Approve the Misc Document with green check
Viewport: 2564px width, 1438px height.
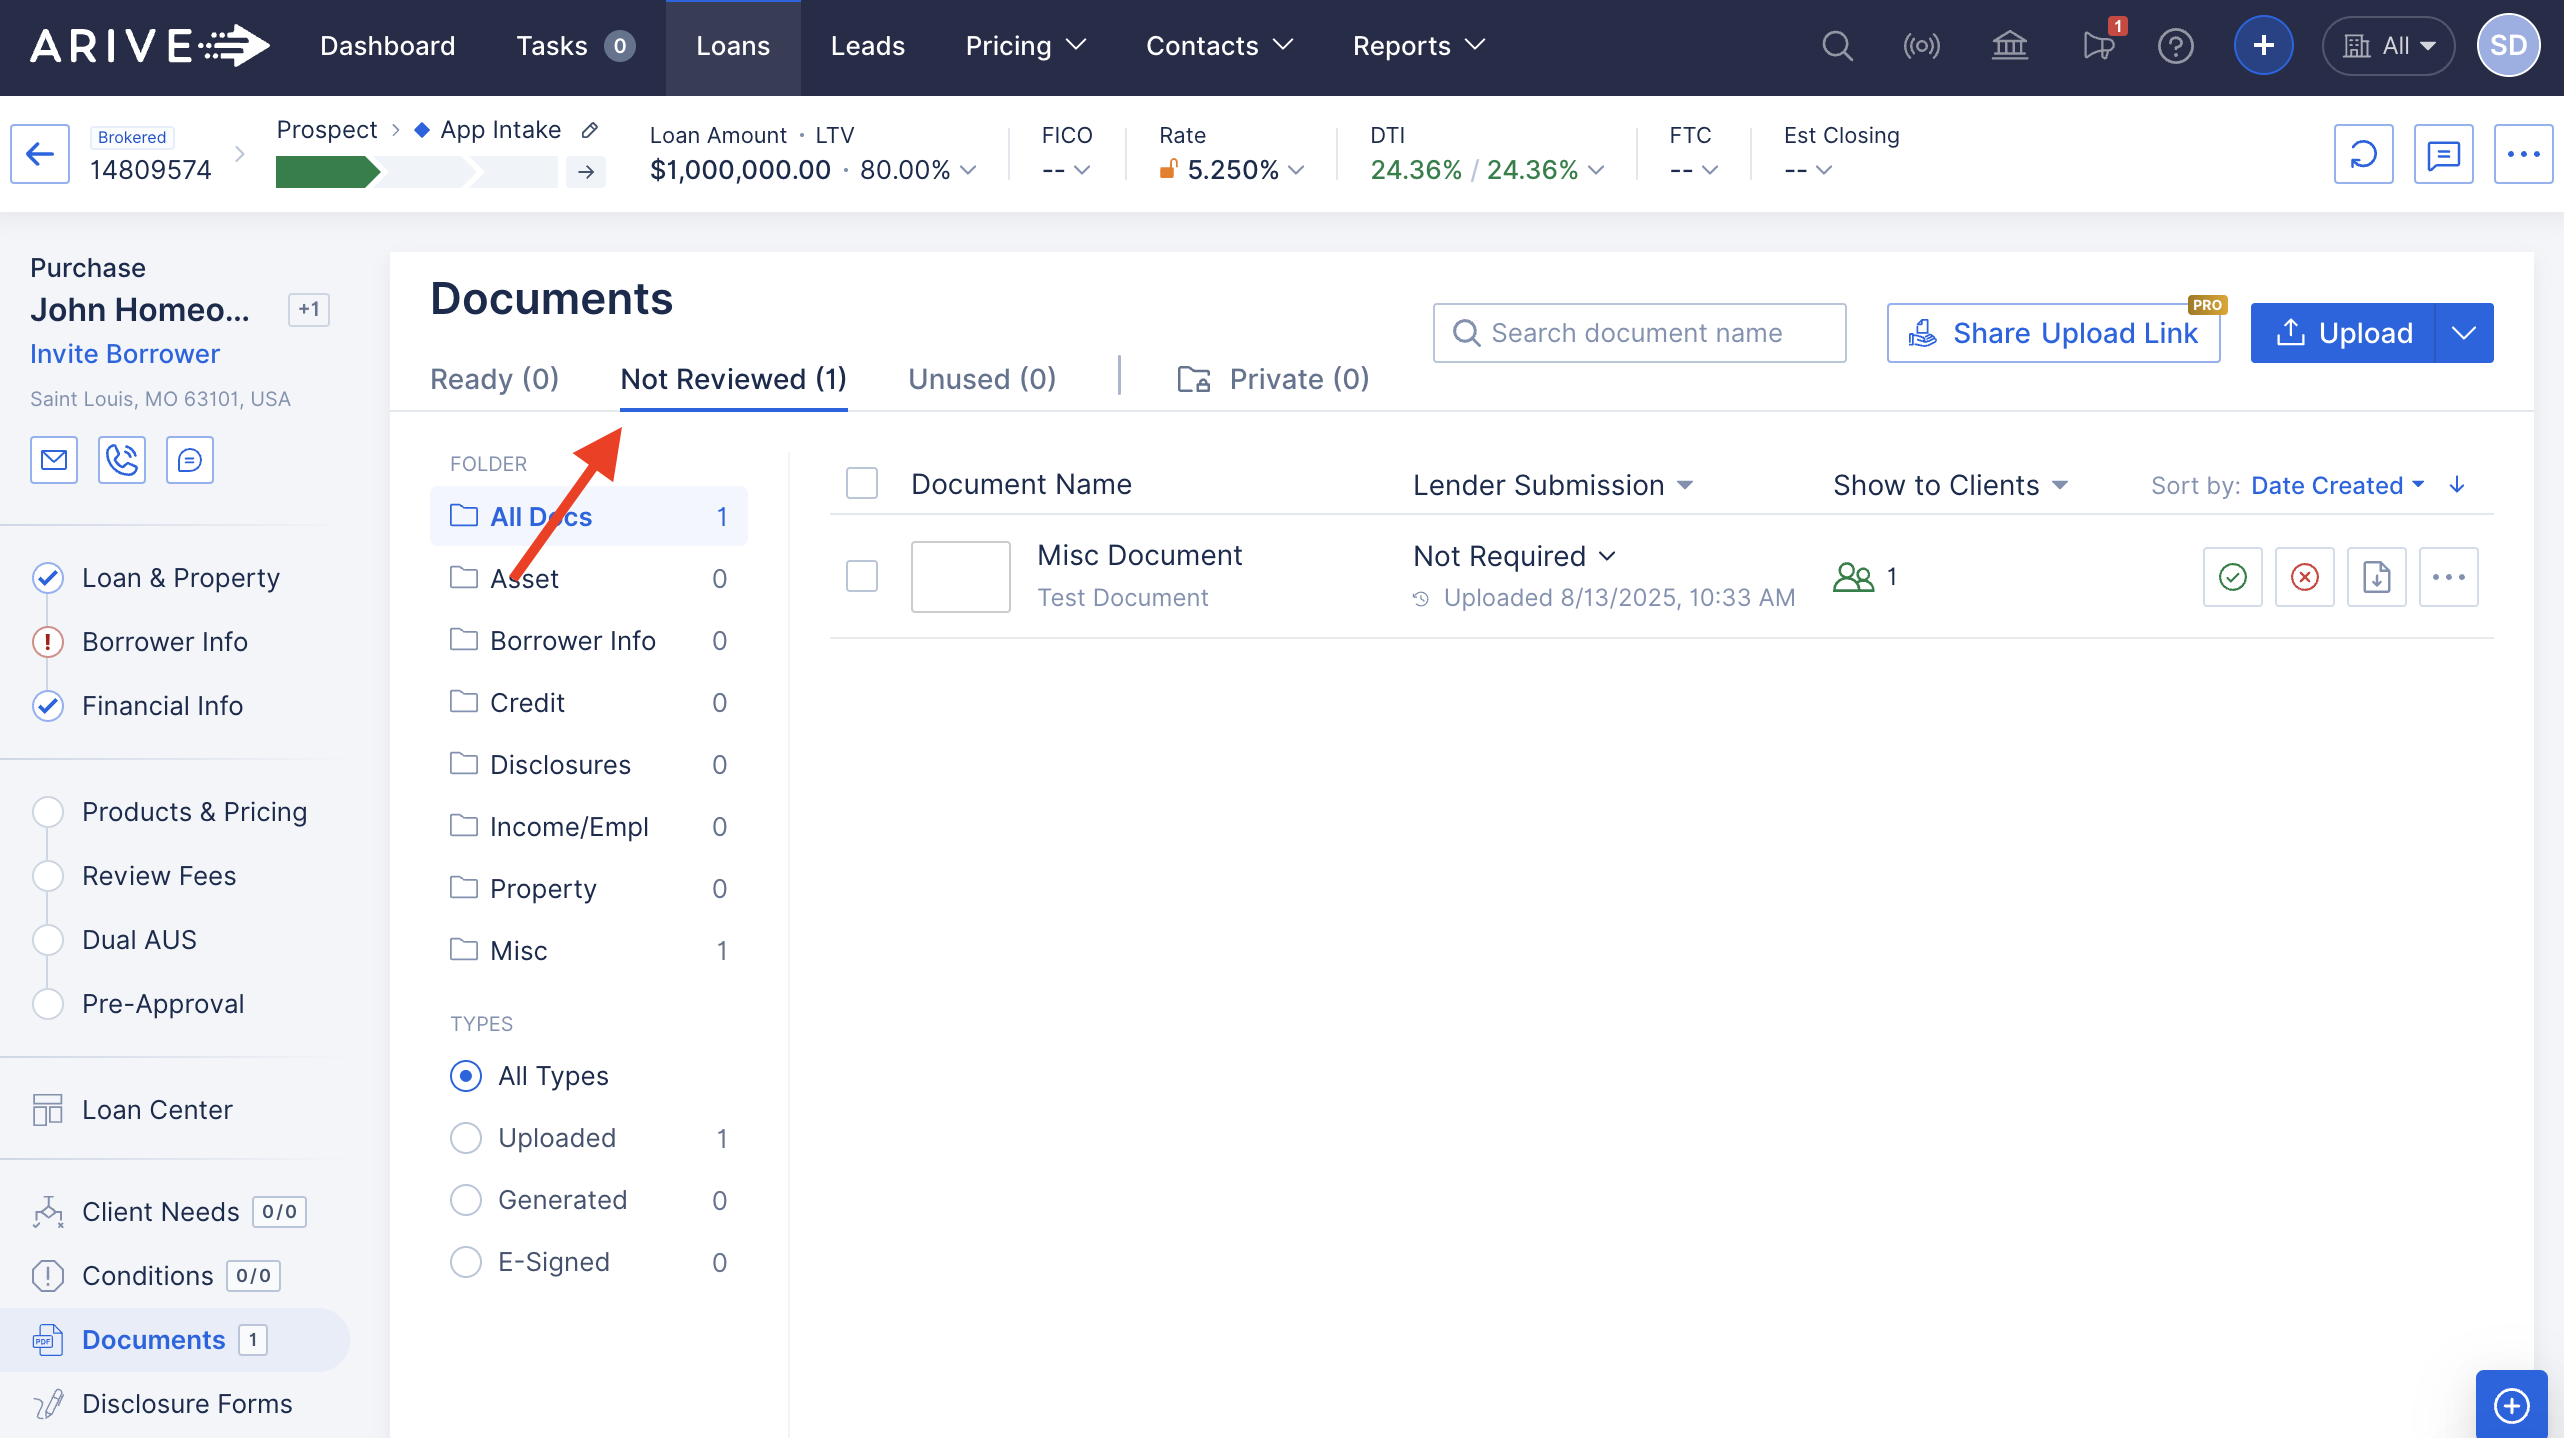coord(2232,577)
